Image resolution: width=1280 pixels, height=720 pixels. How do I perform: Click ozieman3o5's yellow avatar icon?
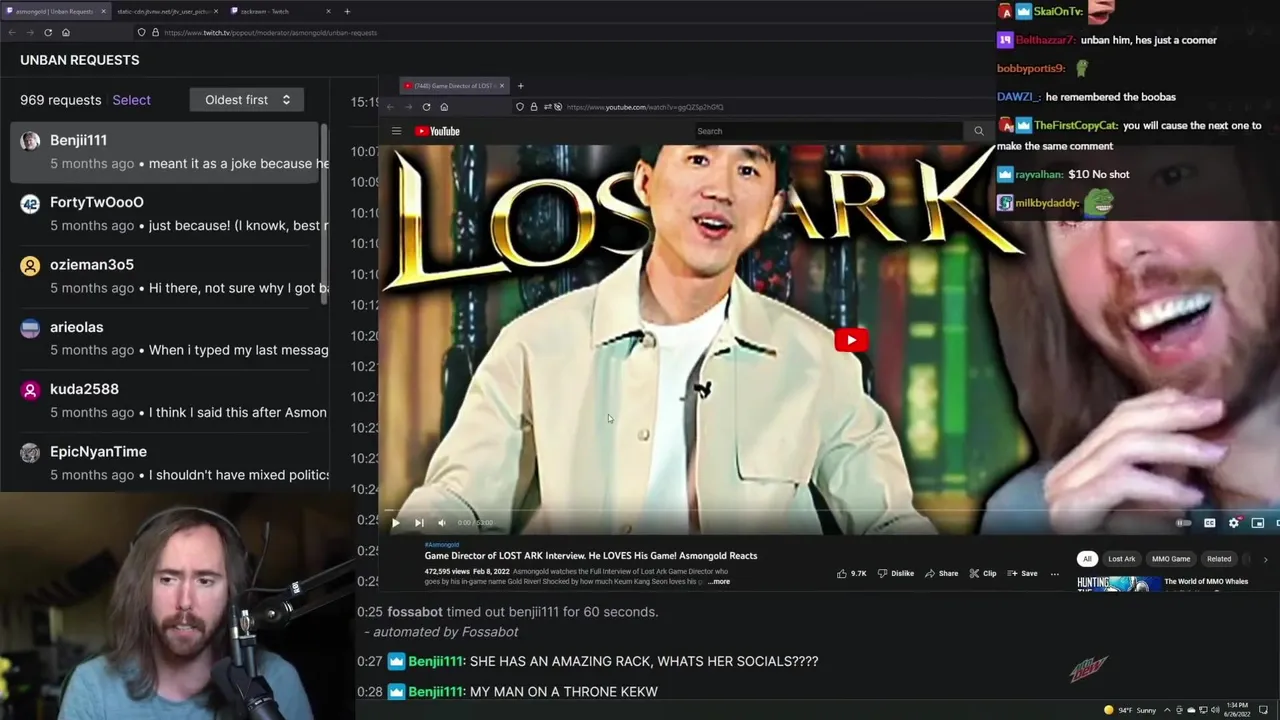(x=30, y=265)
